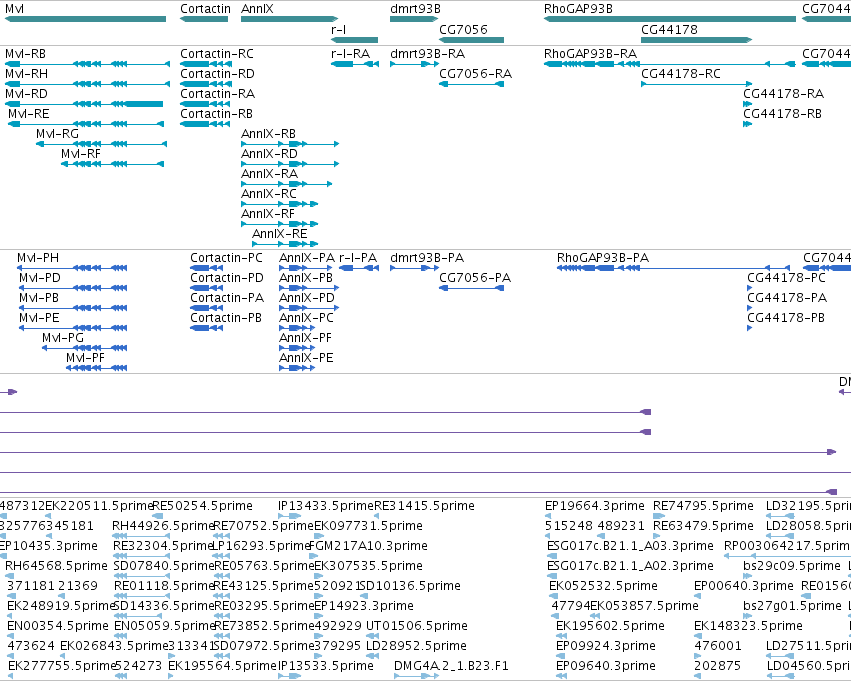
Task: Click the EK195602.5prime EST
Action: point(562,636)
